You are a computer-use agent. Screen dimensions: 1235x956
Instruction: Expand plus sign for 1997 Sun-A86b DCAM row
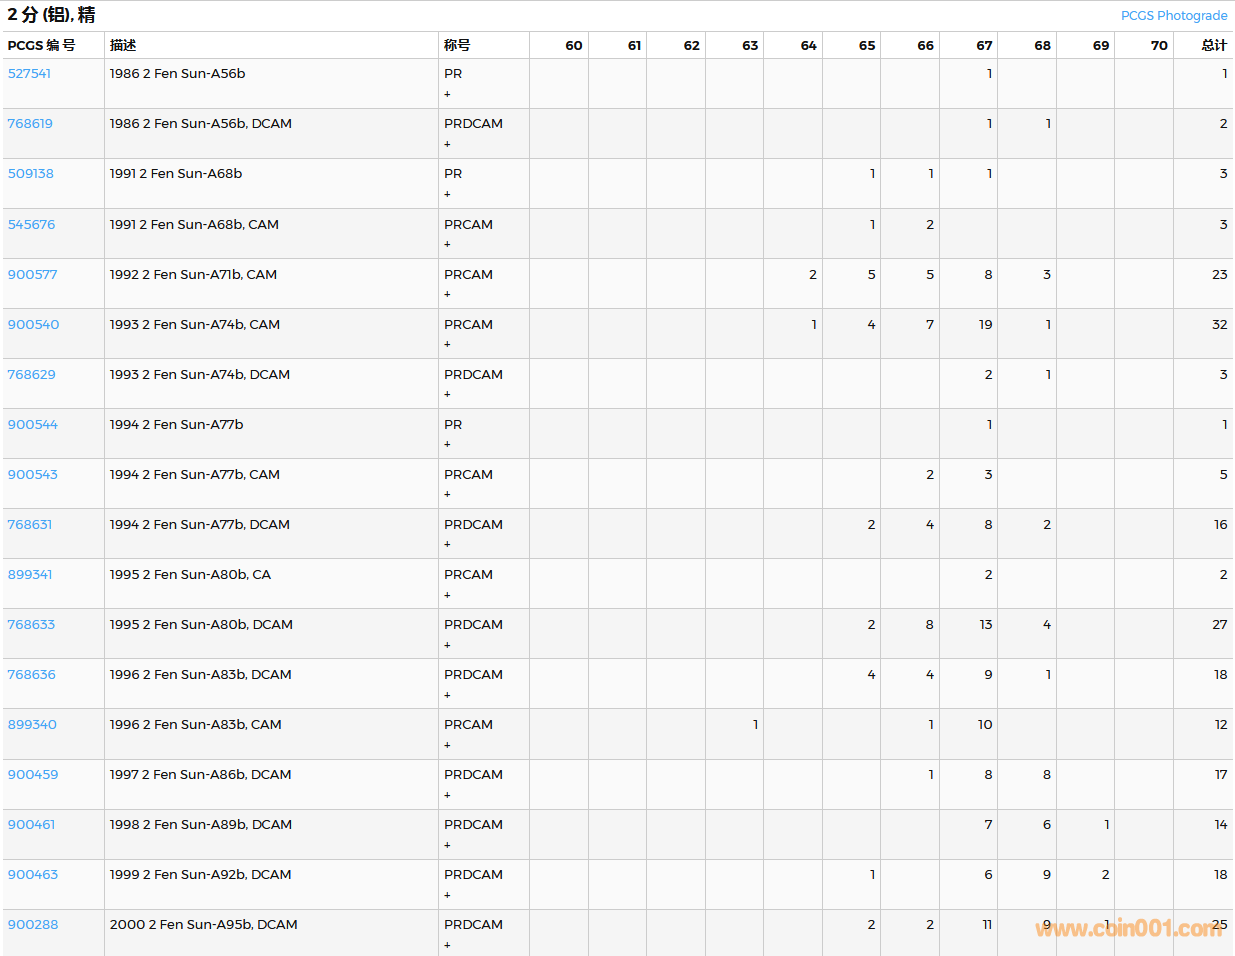447,795
